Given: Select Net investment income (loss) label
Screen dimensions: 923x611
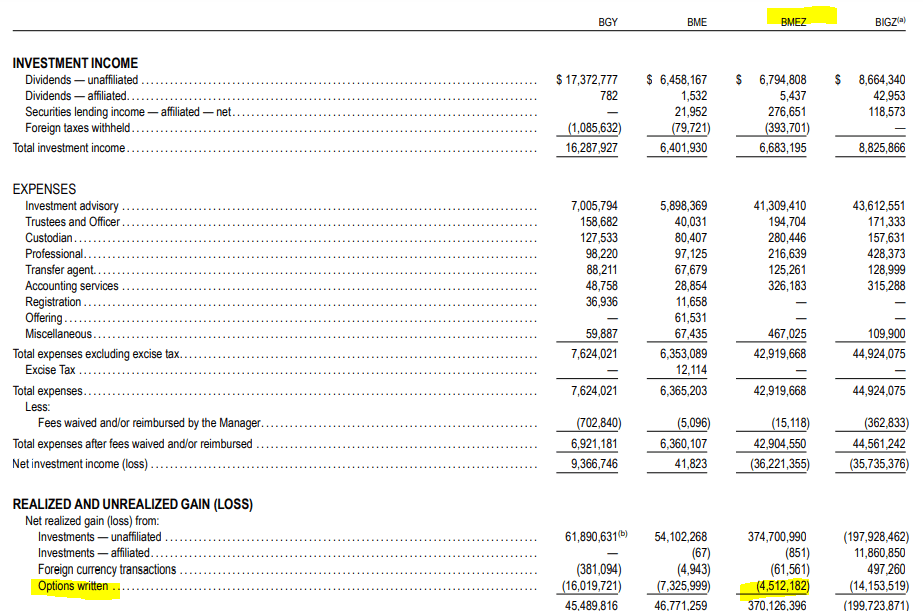Looking at the screenshot, I should coord(80,463).
